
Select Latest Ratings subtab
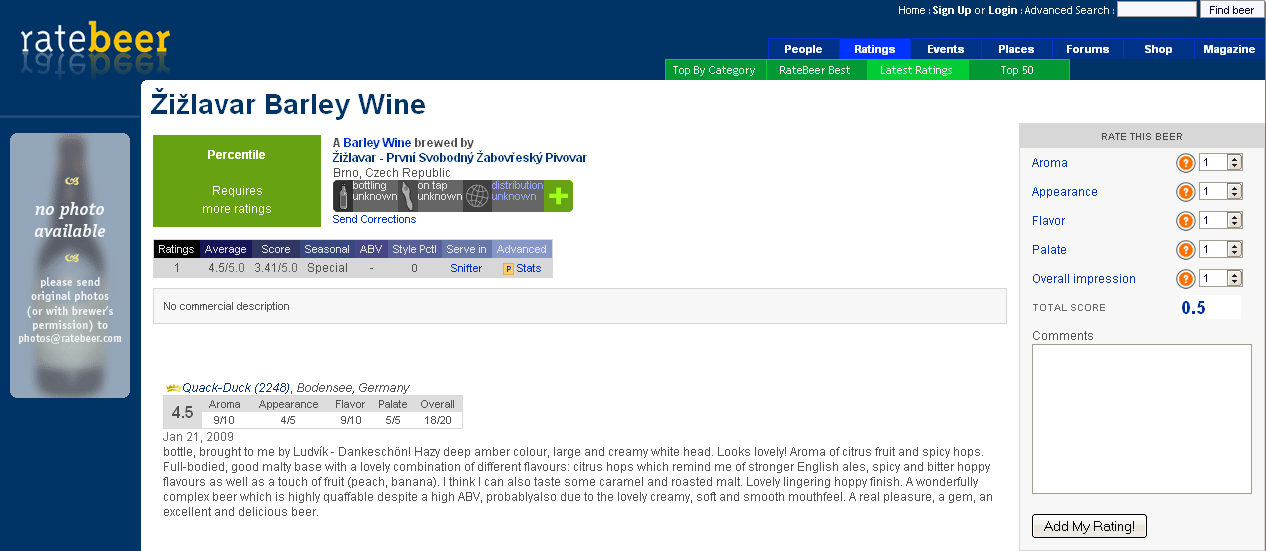click(x=917, y=70)
